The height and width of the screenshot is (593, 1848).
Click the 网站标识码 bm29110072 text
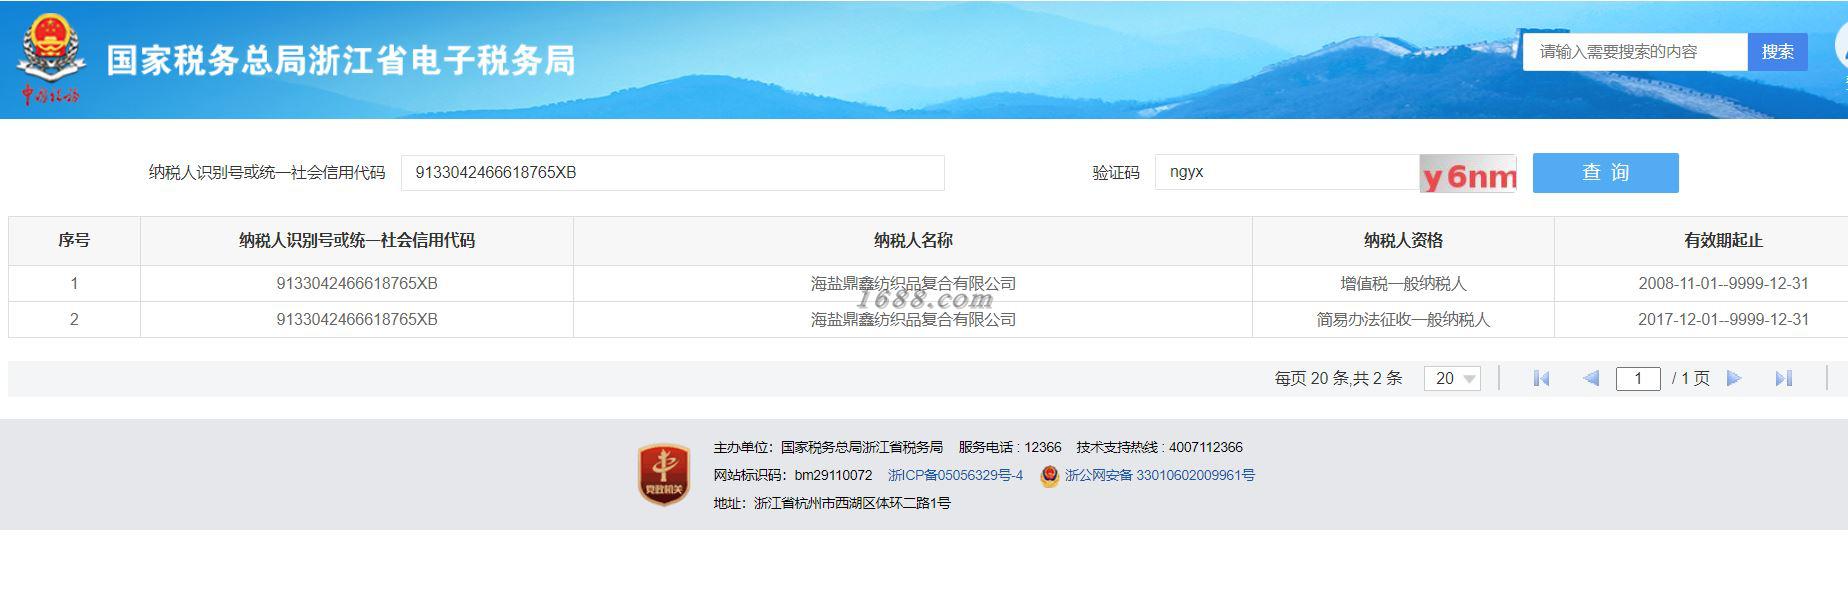click(792, 476)
